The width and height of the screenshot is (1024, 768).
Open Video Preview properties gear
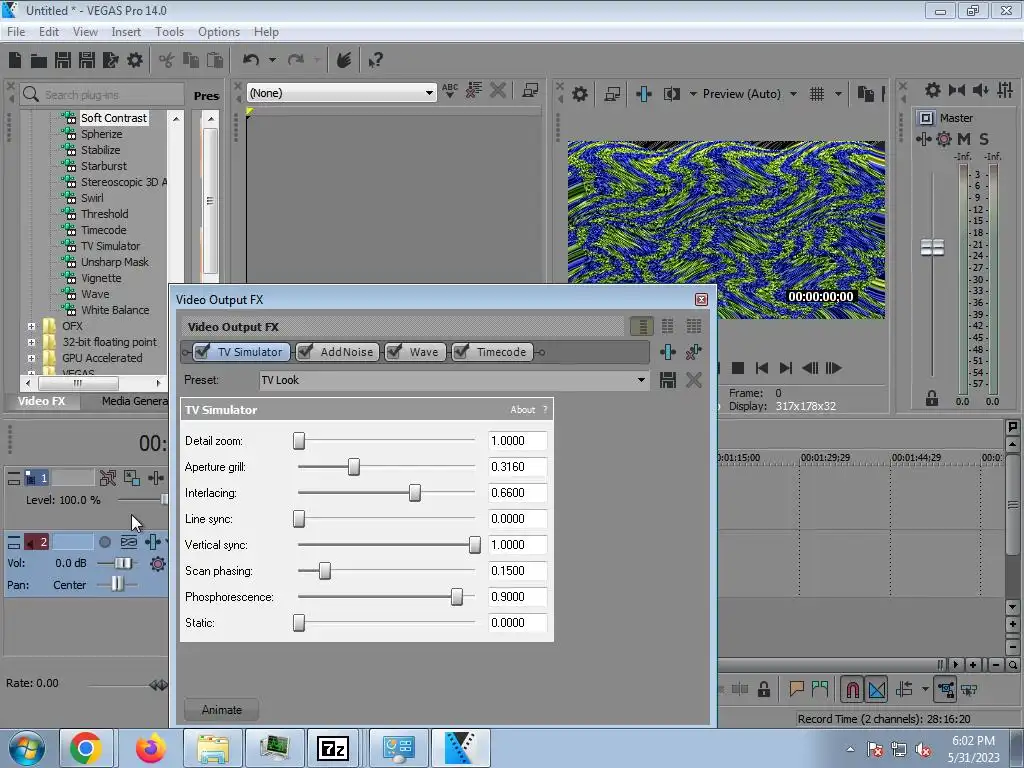[x=579, y=94]
